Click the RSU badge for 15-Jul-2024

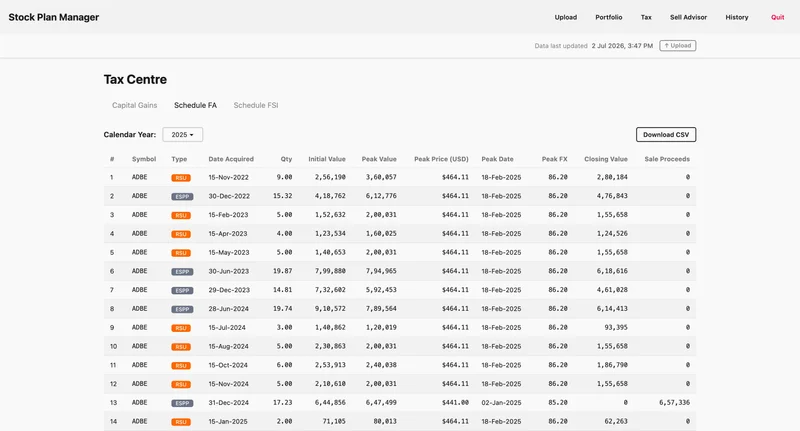(181, 328)
